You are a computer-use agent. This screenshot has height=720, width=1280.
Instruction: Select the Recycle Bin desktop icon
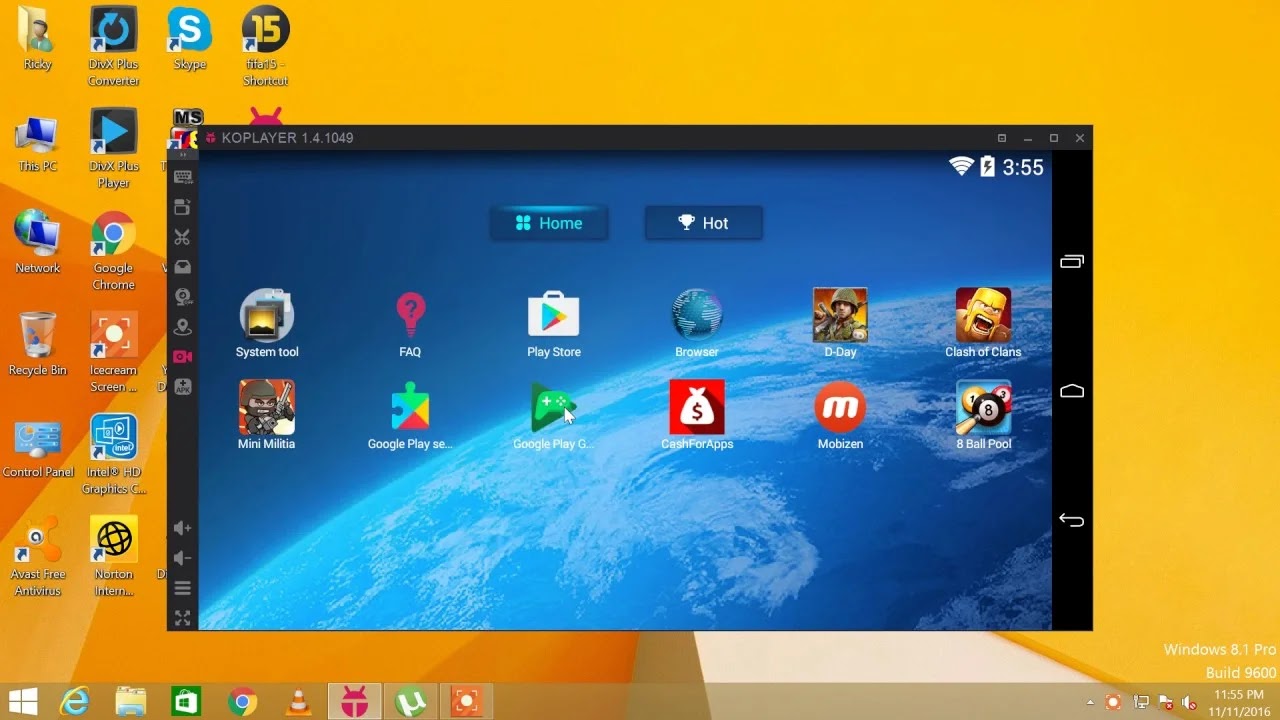(x=37, y=343)
